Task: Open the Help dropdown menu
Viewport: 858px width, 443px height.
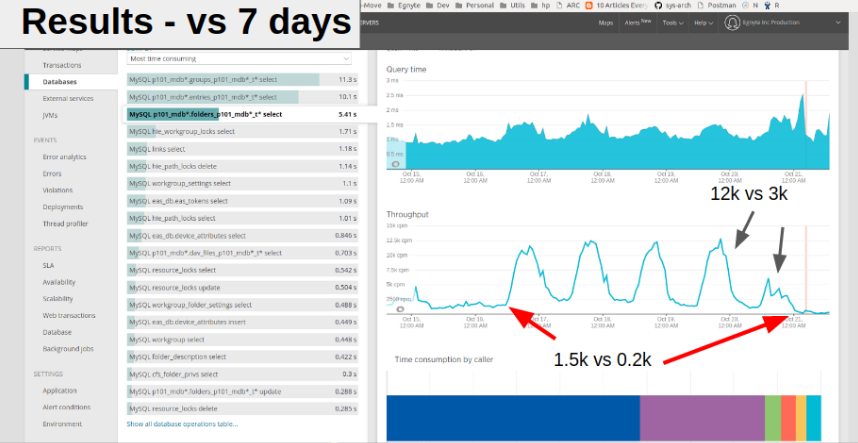Action: click(704, 22)
